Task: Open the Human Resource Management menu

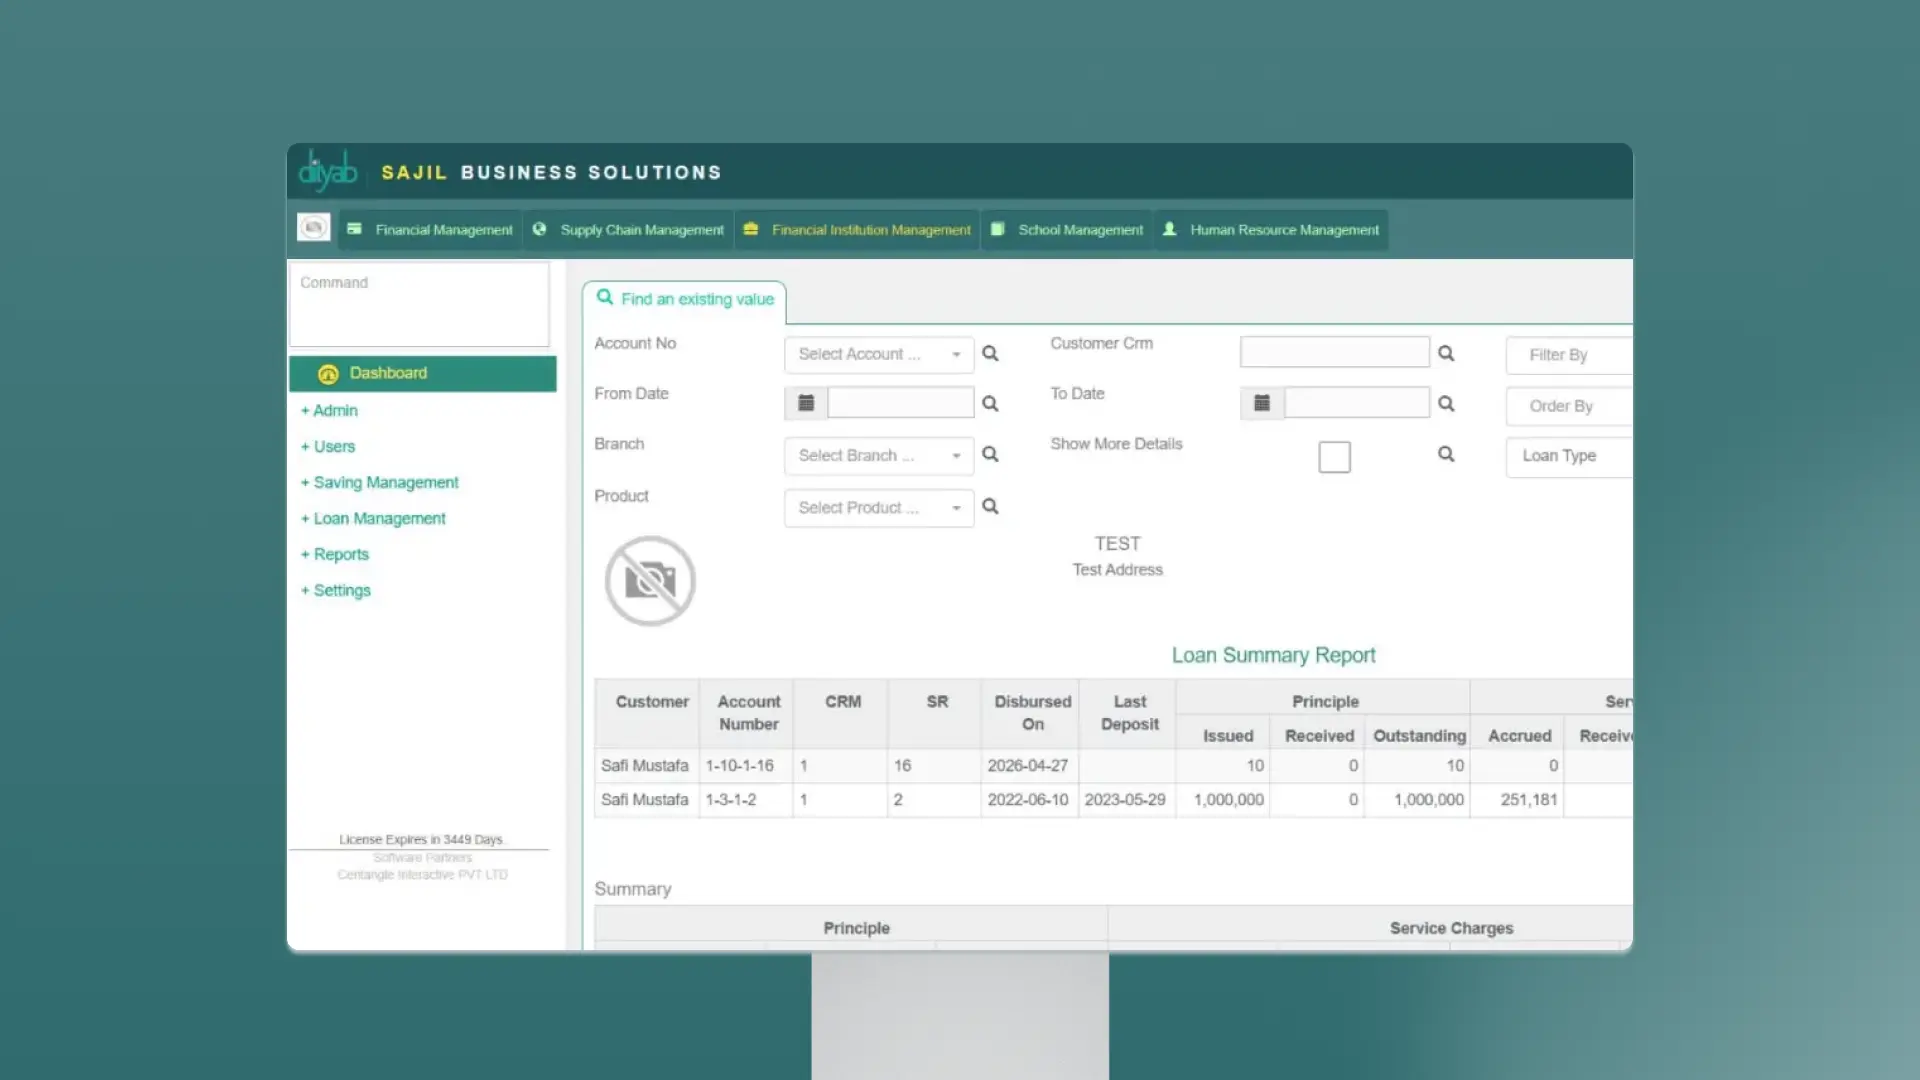Action: pyautogui.click(x=1271, y=229)
